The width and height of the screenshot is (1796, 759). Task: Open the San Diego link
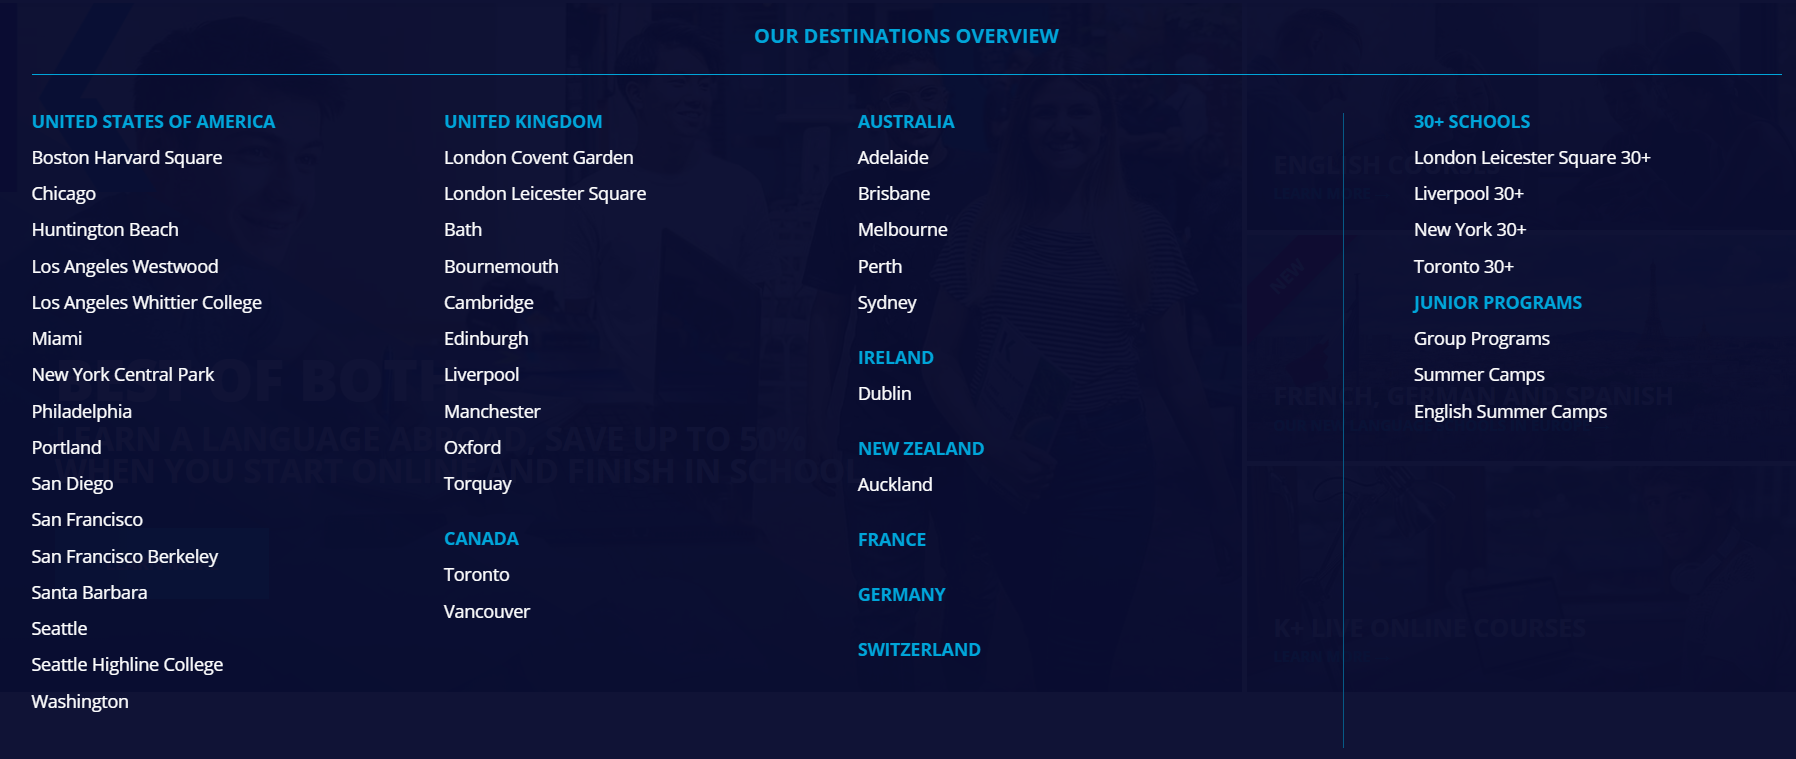point(72,483)
